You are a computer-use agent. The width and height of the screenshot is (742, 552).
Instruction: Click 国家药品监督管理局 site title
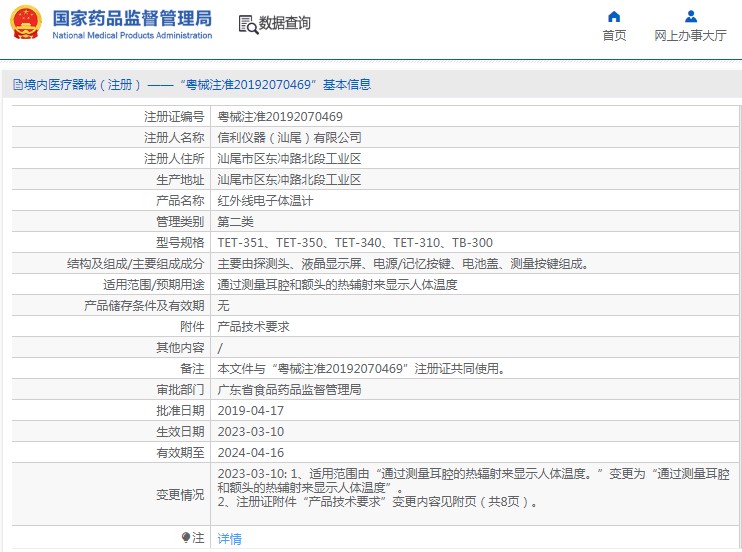[132, 18]
